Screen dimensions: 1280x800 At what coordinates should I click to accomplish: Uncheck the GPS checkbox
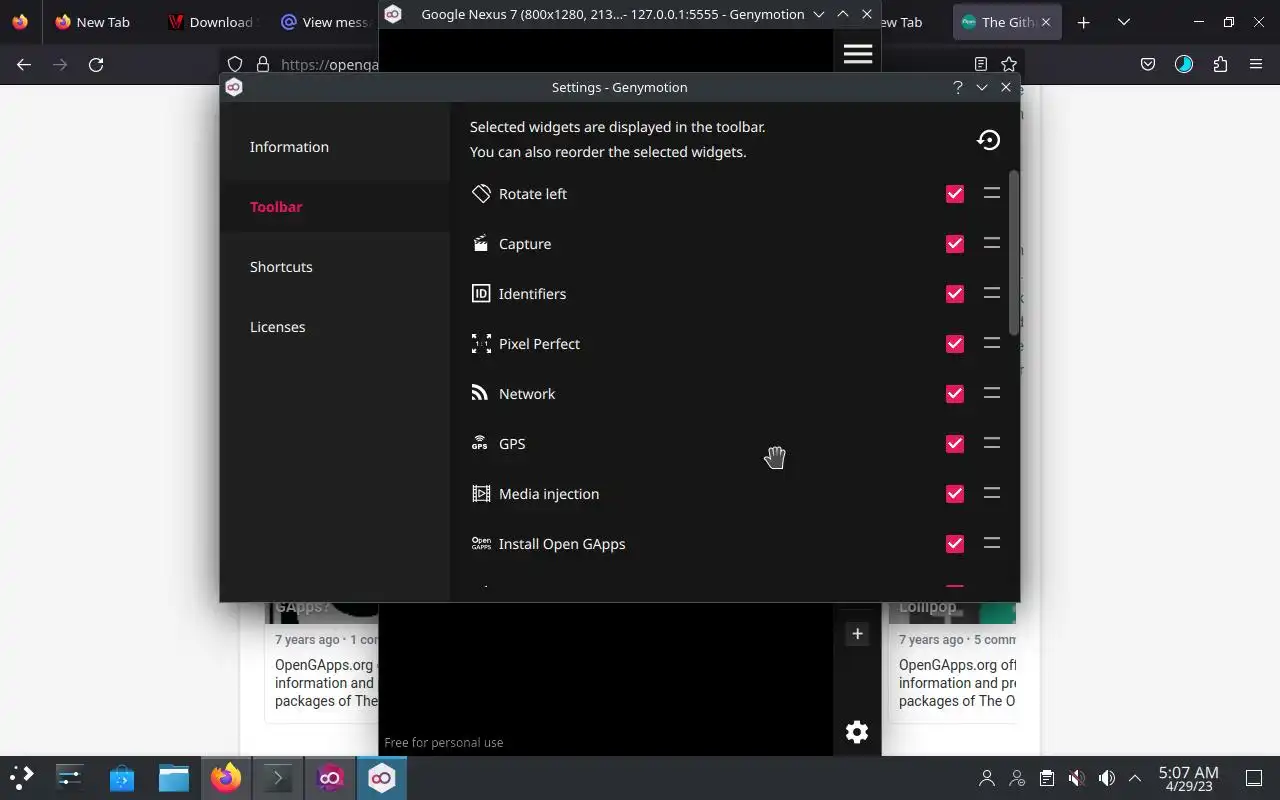click(x=955, y=443)
